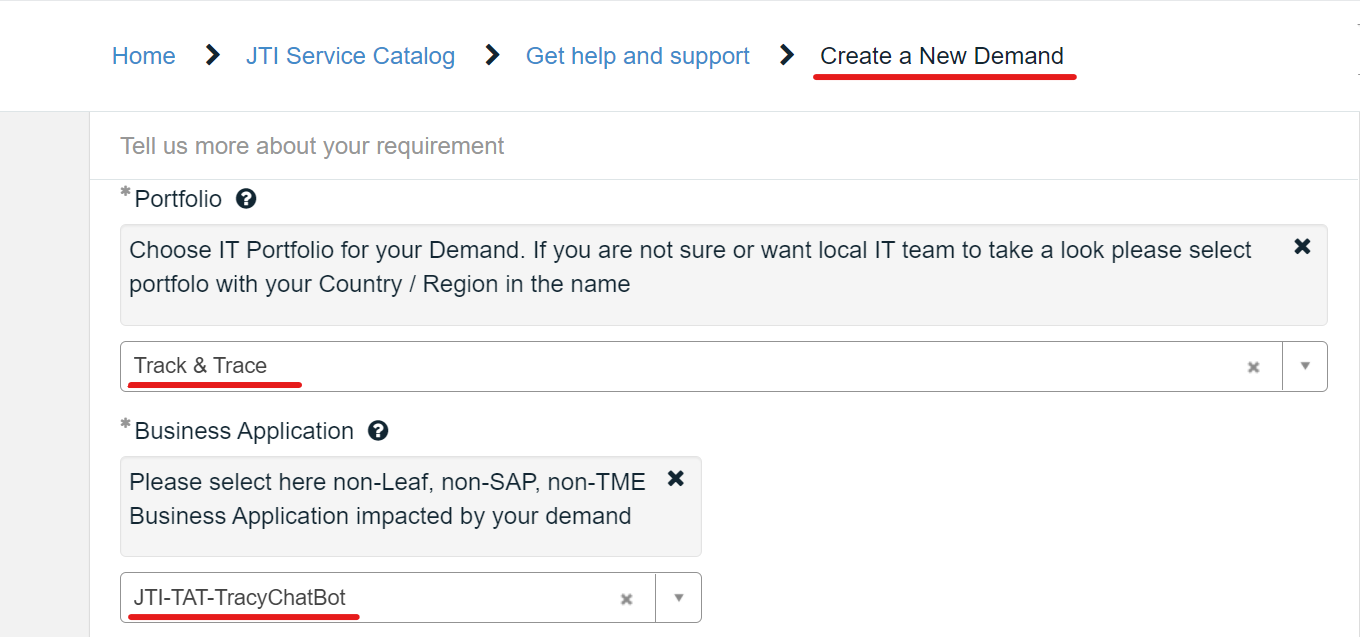1360x637 pixels.
Task: Show help for the Portfolio field
Action: coord(246,199)
